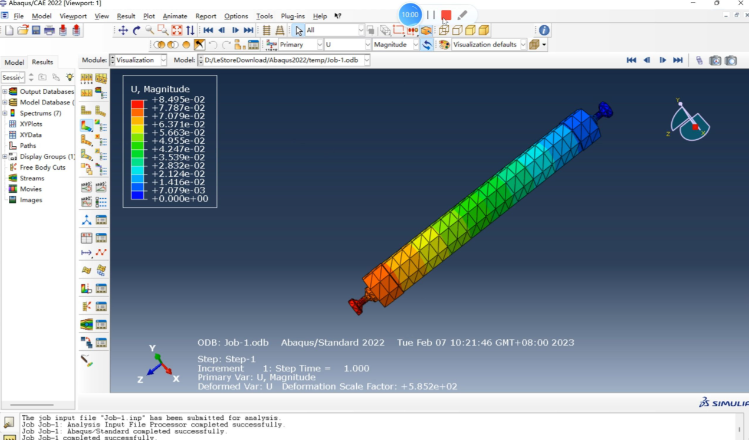749x440 pixels.
Task: Click the Pan View tool
Action: point(123,30)
